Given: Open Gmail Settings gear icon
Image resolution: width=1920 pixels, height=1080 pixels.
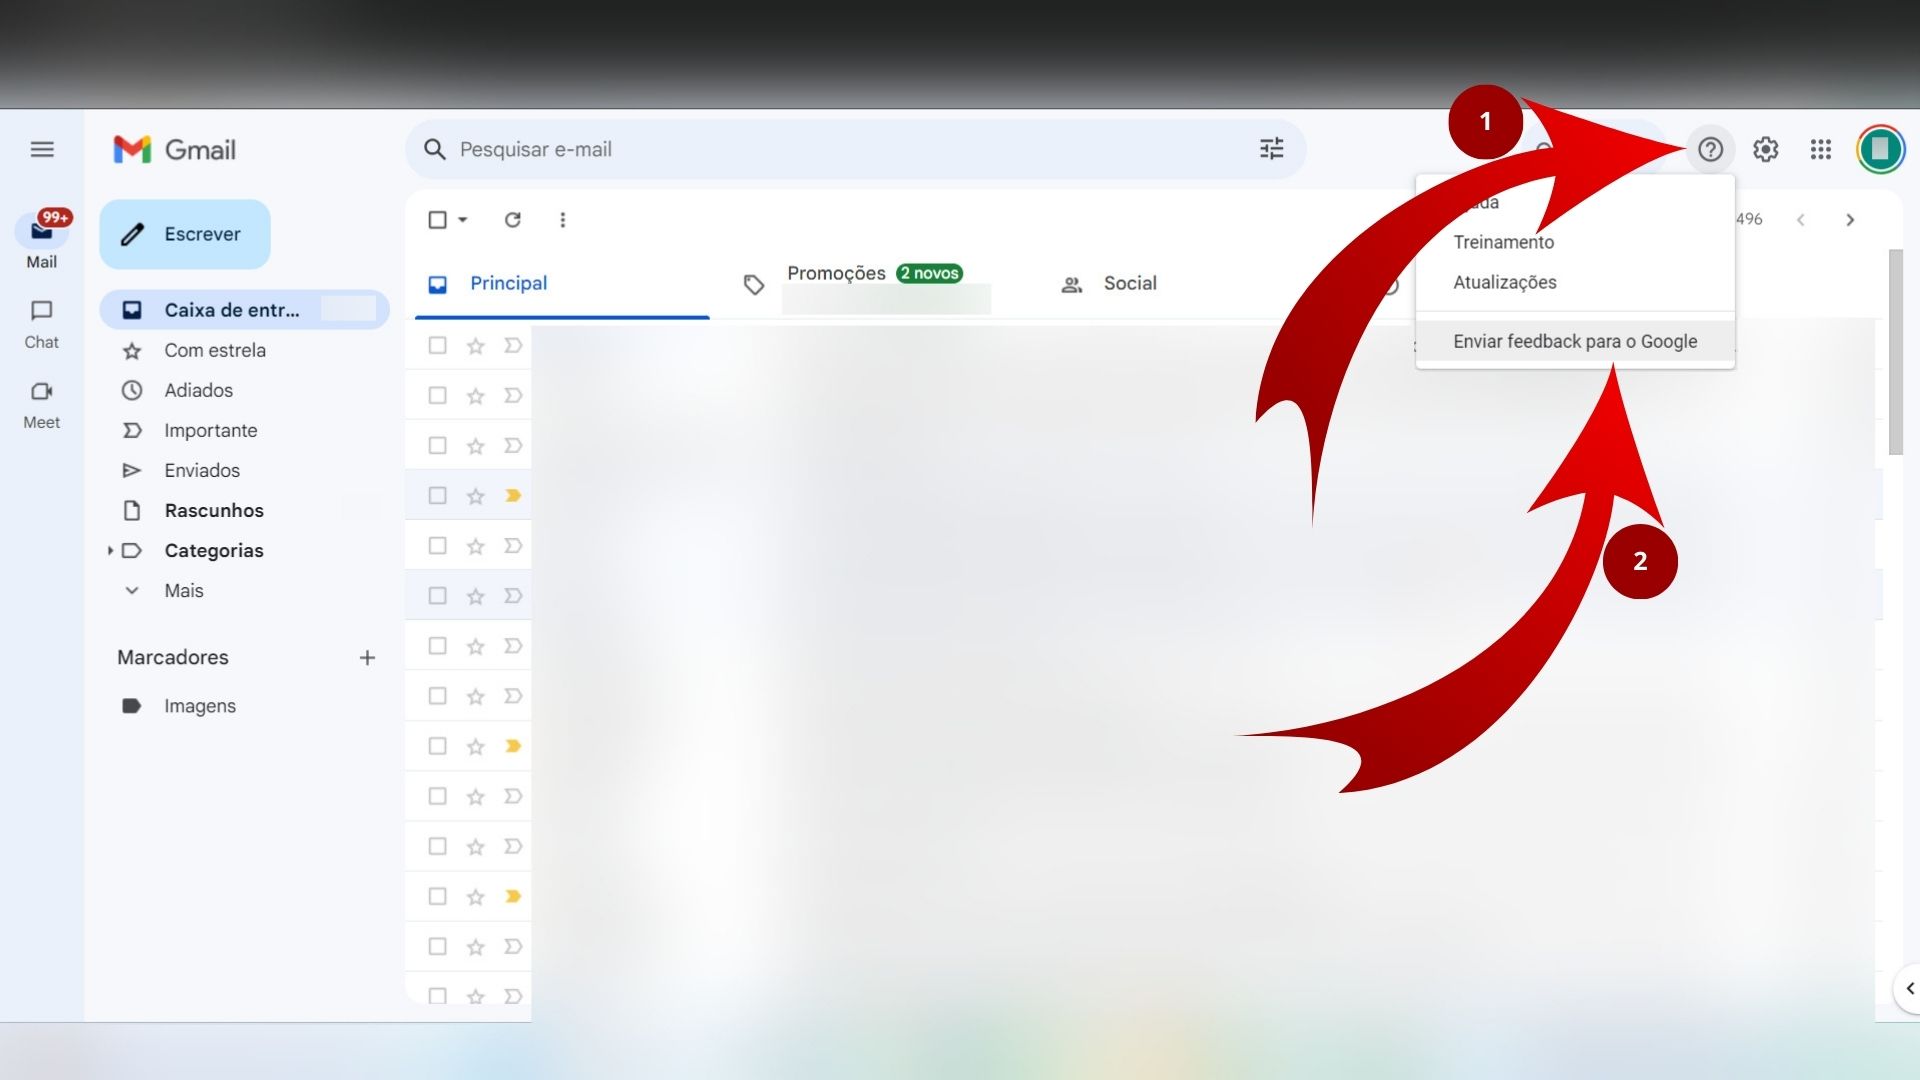Looking at the screenshot, I should click(x=1766, y=148).
